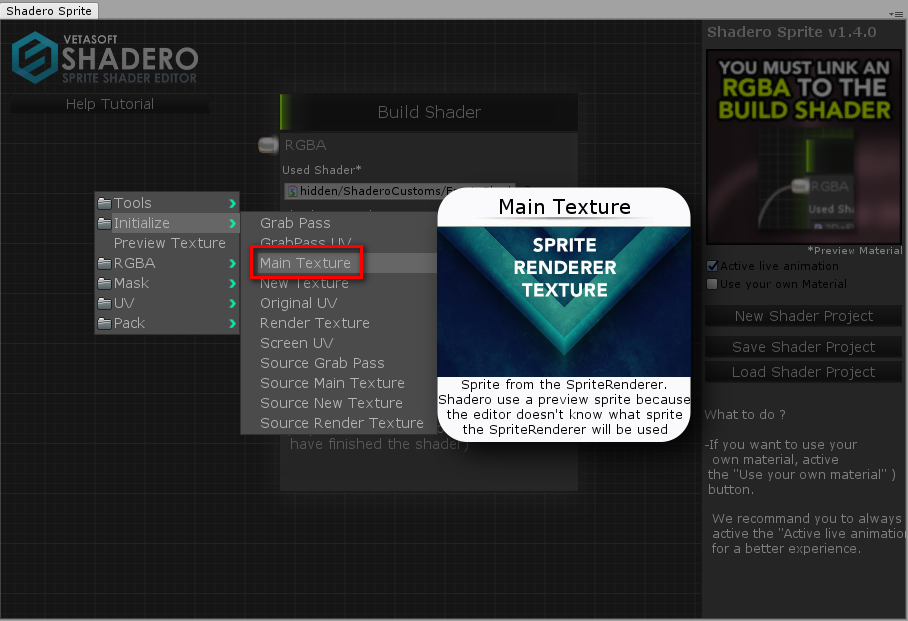The height and width of the screenshot is (621, 908).
Task: Expand the UV submenu arrow
Action: (232, 304)
